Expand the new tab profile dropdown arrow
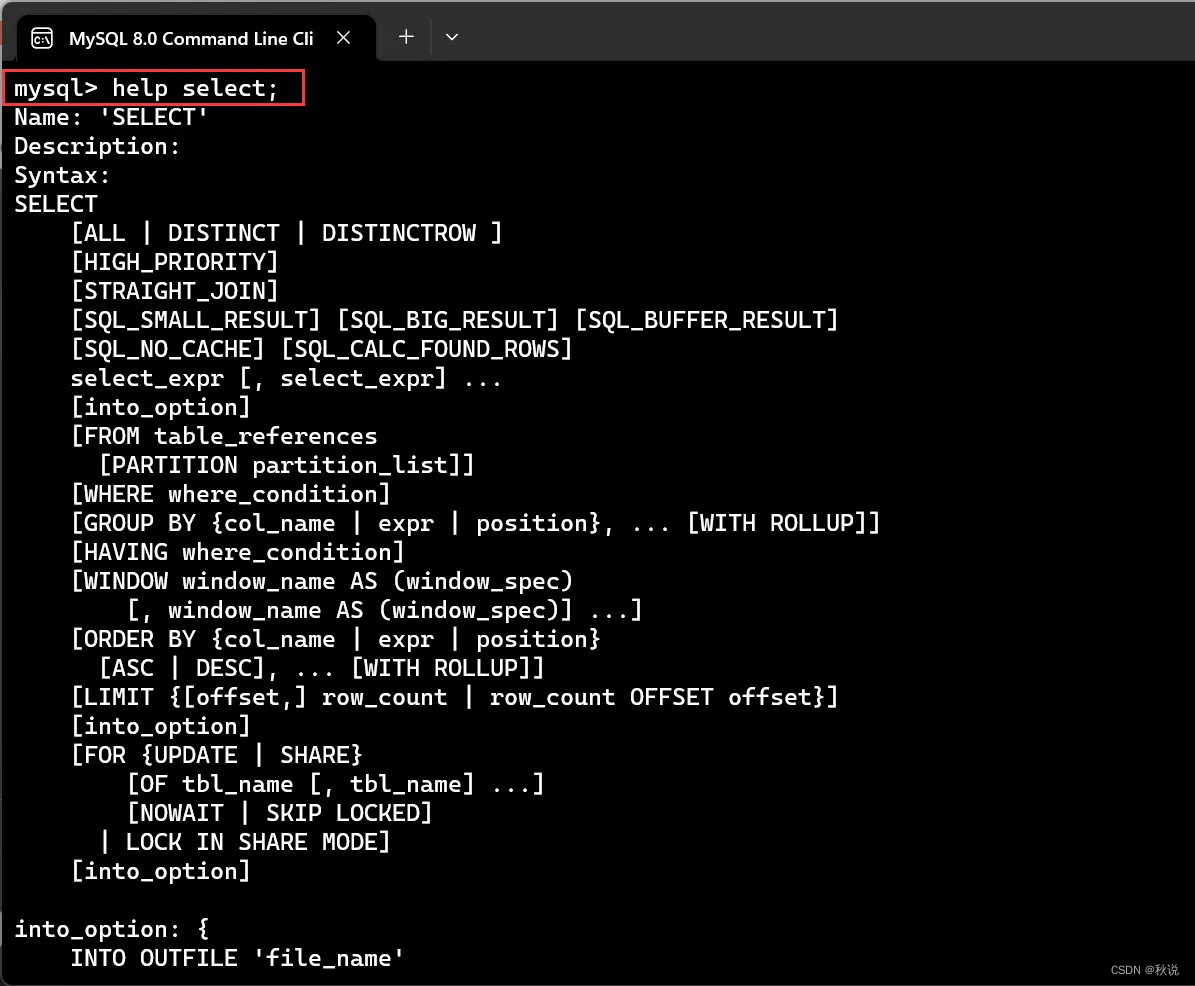The height and width of the screenshot is (986, 1195). (452, 37)
